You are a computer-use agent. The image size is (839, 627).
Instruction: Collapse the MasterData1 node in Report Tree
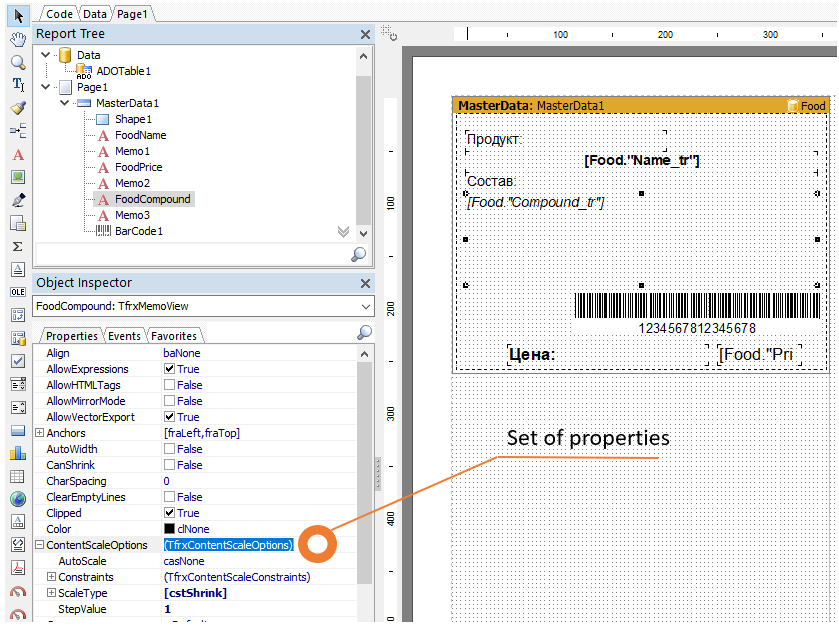tap(64, 103)
